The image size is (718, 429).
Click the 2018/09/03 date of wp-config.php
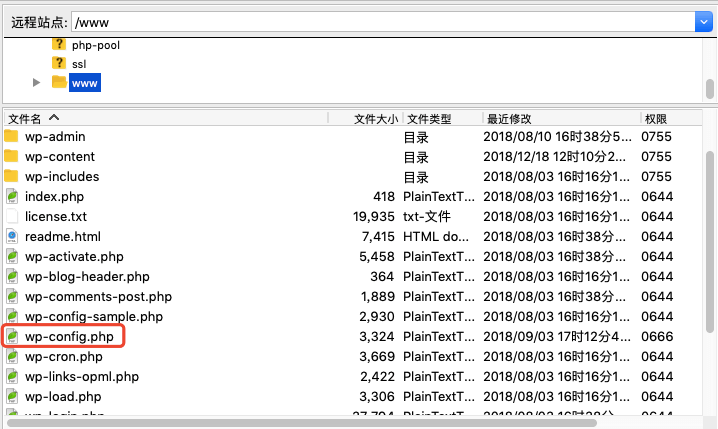pos(557,337)
